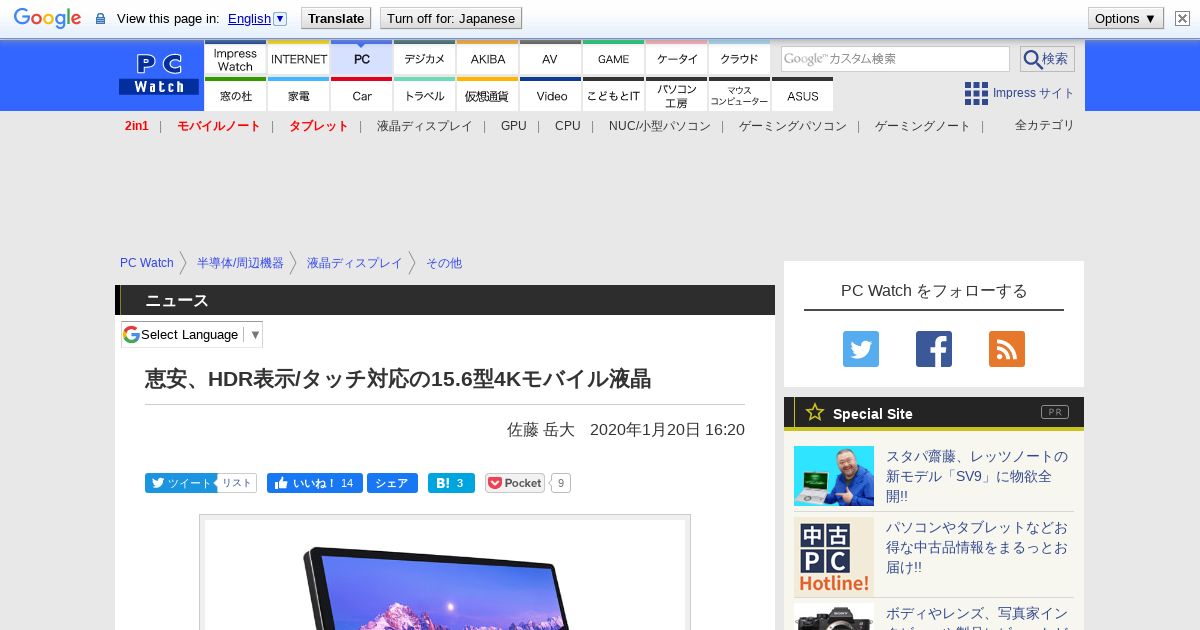
Task: Follow PC Watch on Facebook icon
Action: tap(934, 349)
